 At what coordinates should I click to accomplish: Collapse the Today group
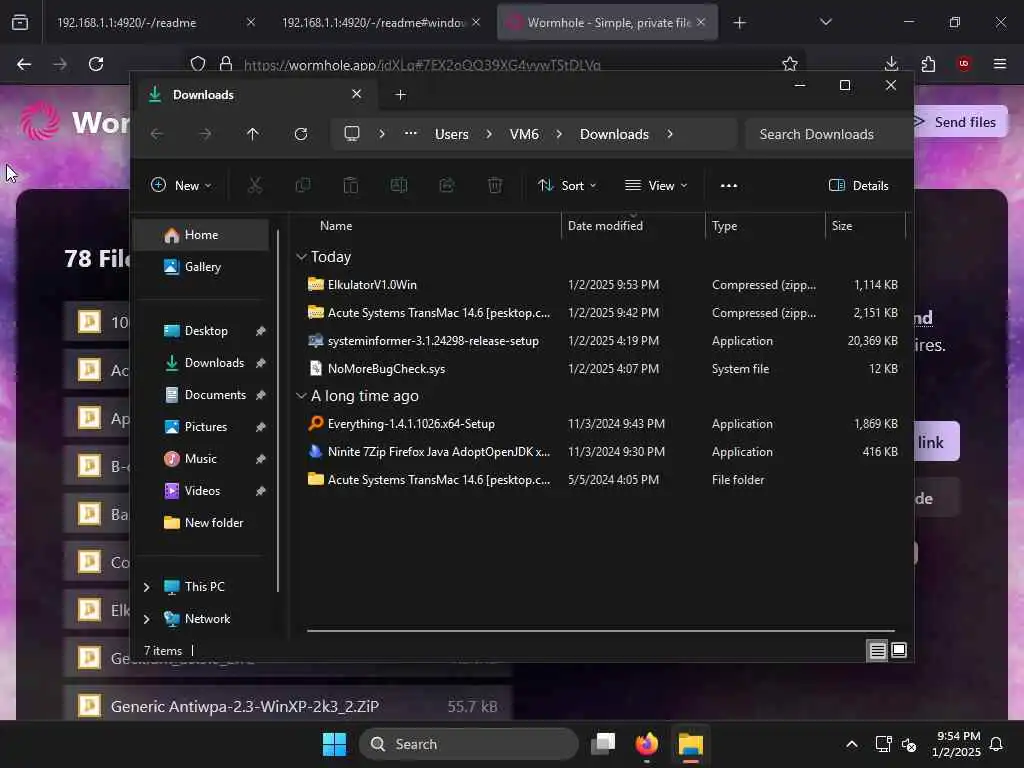click(x=301, y=257)
